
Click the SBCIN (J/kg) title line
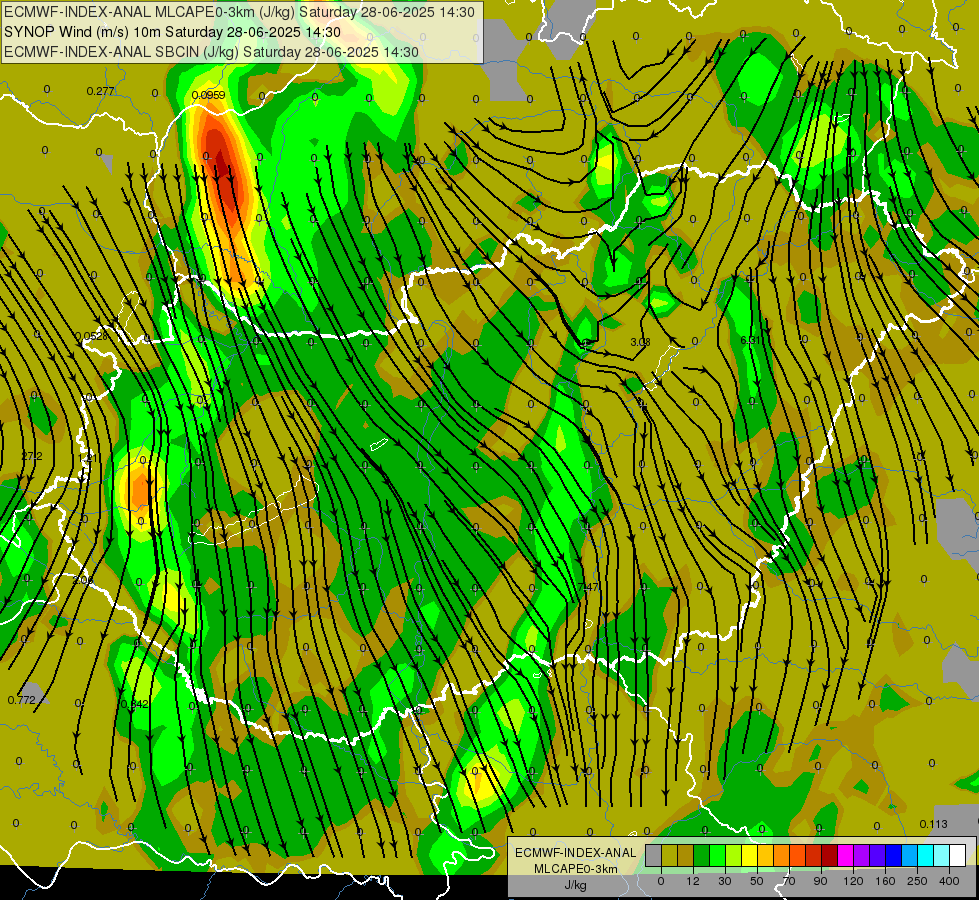211,52
